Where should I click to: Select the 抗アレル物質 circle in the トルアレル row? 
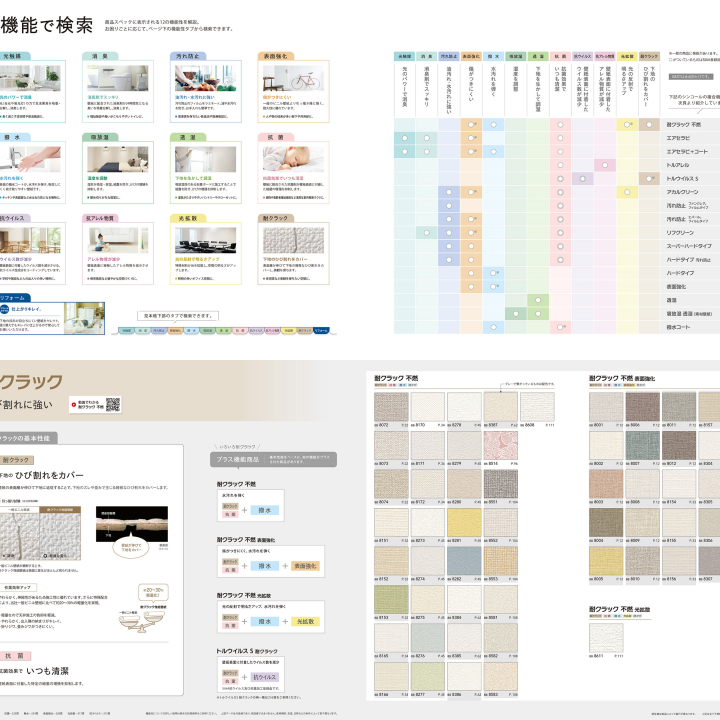click(x=606, y=163)
